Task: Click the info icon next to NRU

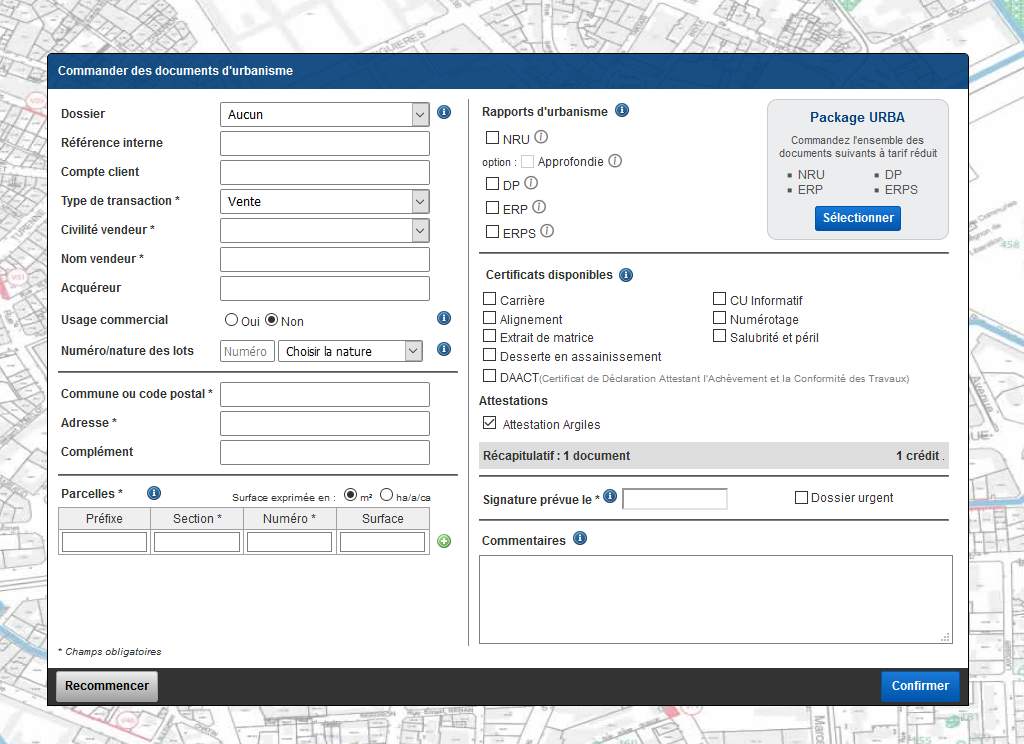Action: 541,137
